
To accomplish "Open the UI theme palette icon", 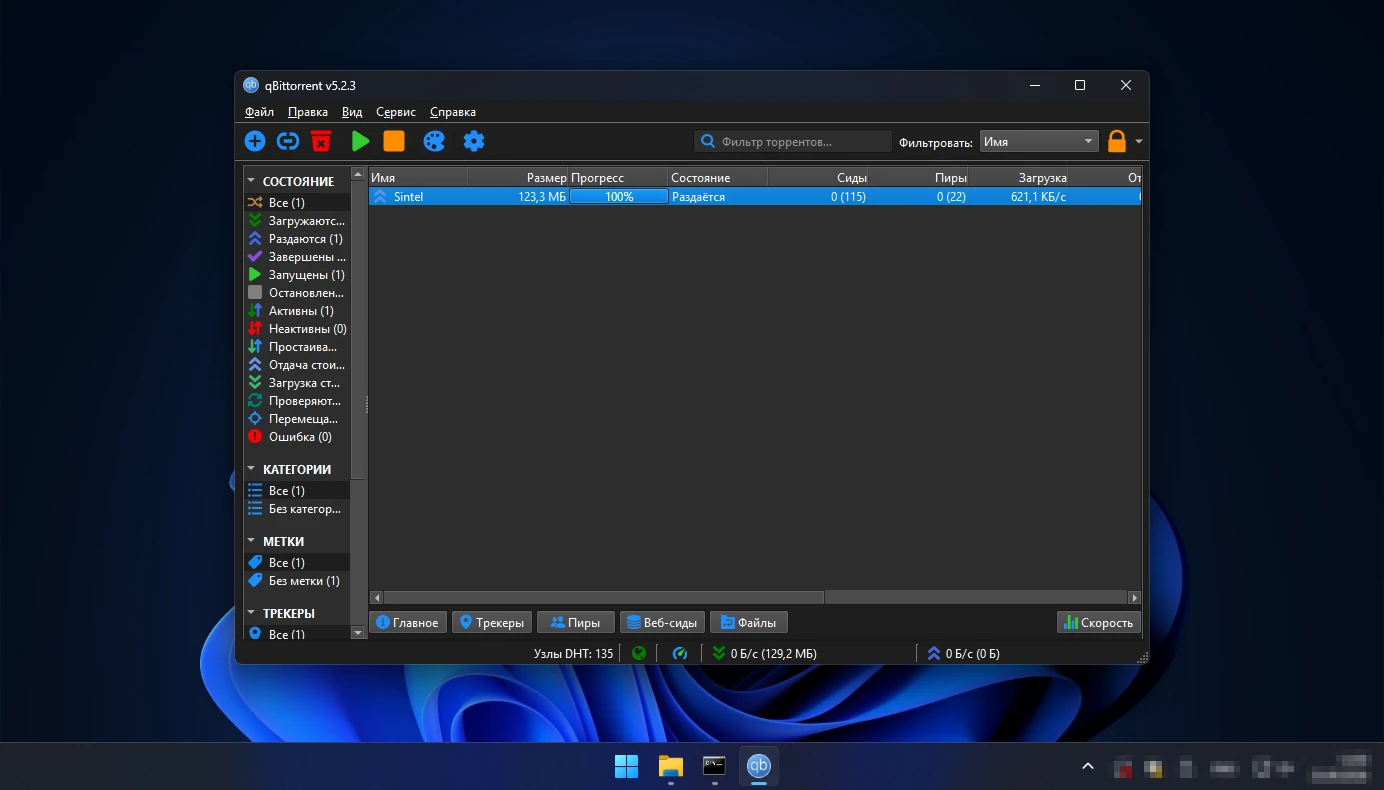I will point(434,142).
